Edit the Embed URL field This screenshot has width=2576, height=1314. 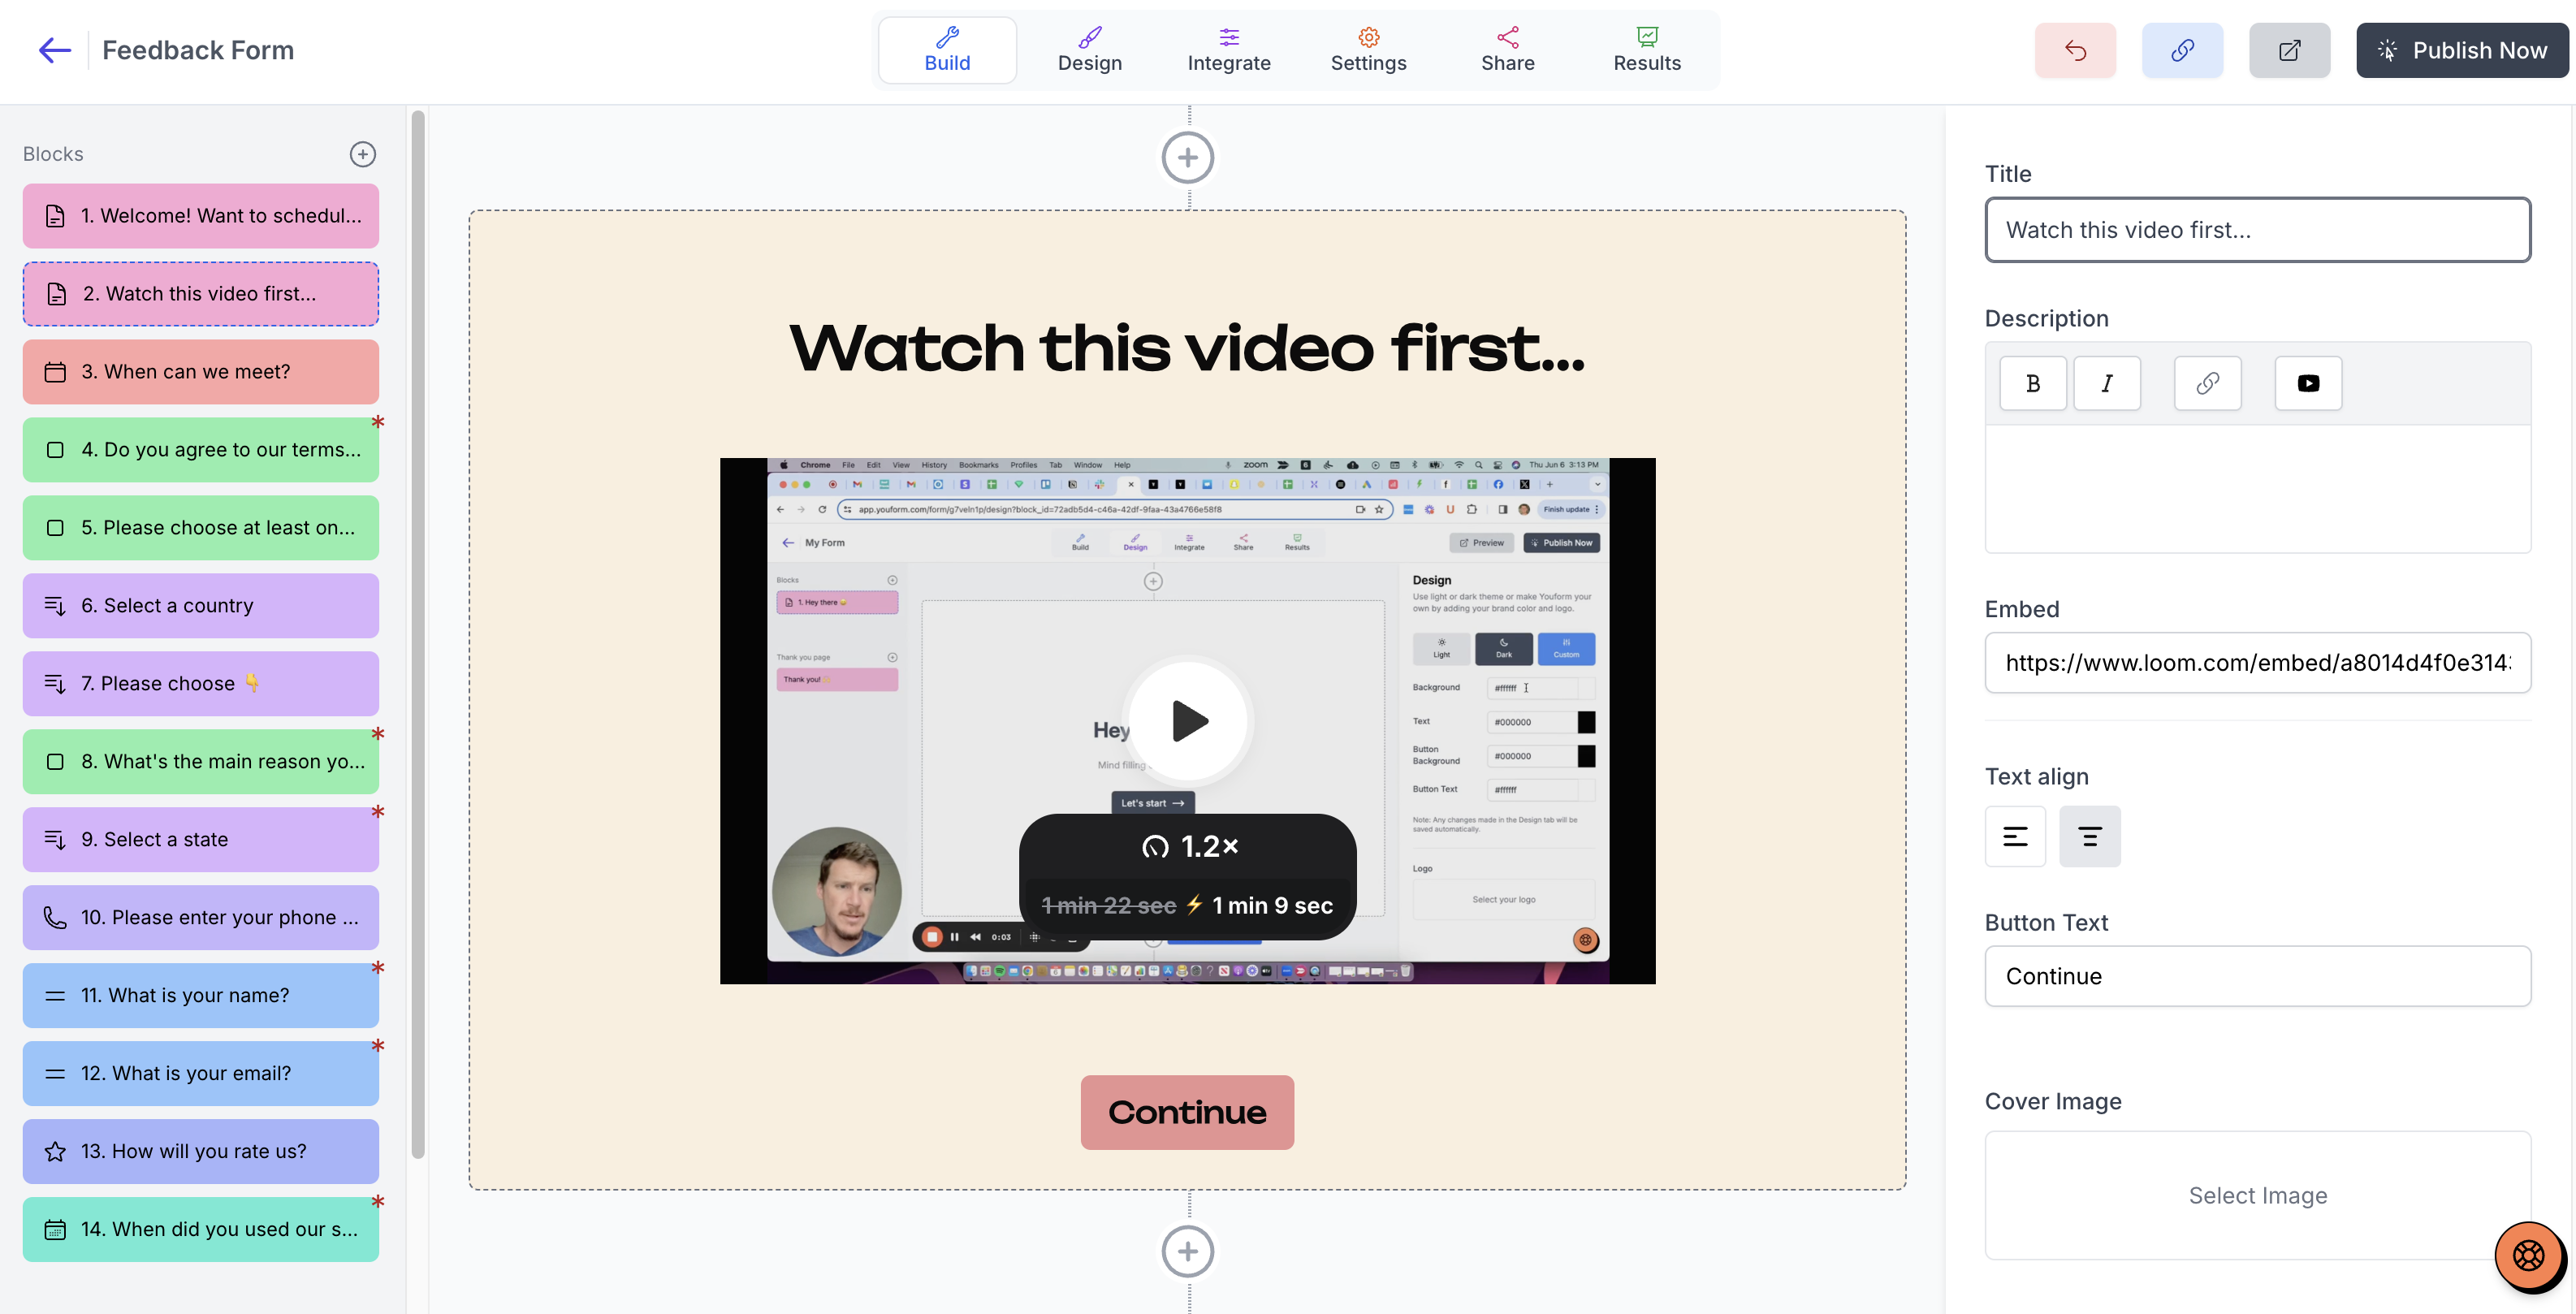click(2257, 663)
